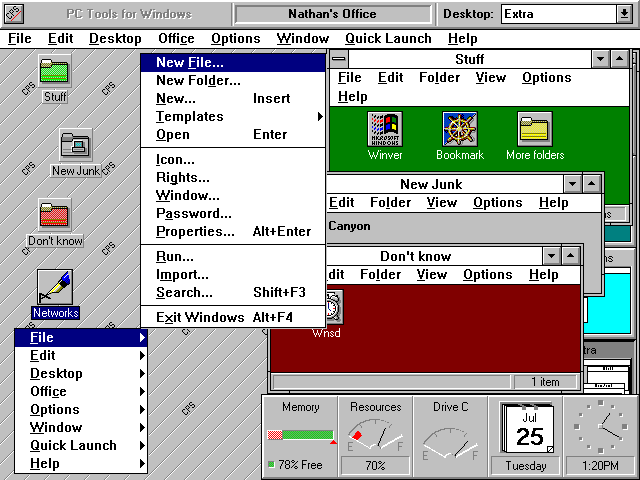Click the Don't know window title bar
Image resolution: width=640 pixels, height=480 pixels.
[x=434, y=256]
